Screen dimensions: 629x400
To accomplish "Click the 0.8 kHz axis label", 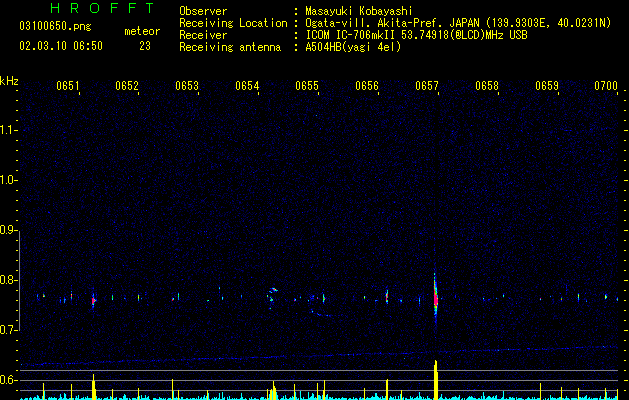I will point(7,280).
